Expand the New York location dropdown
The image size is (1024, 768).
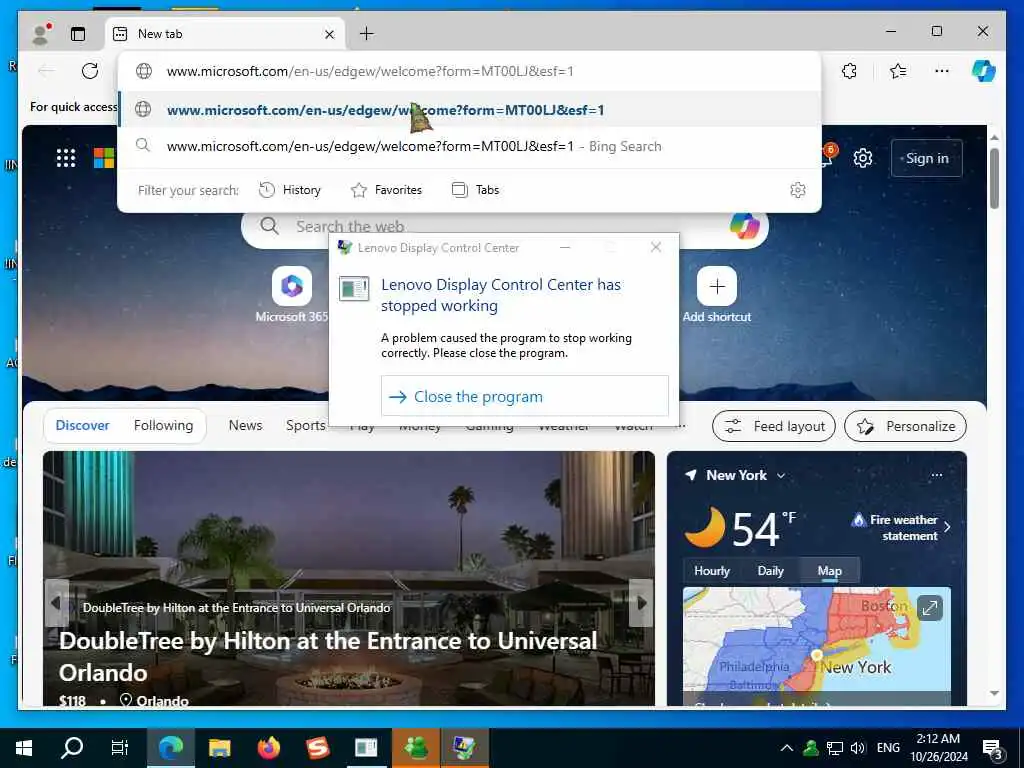[x=781, y=475]
